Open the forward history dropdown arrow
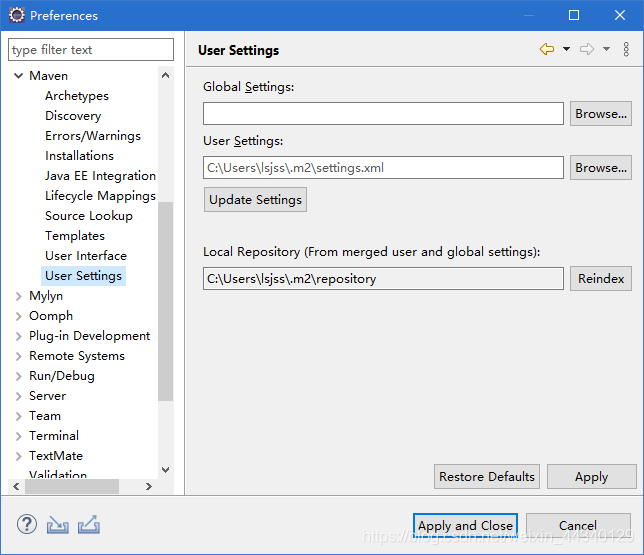This screenshot has width=644, height=555. pos(606,49)
